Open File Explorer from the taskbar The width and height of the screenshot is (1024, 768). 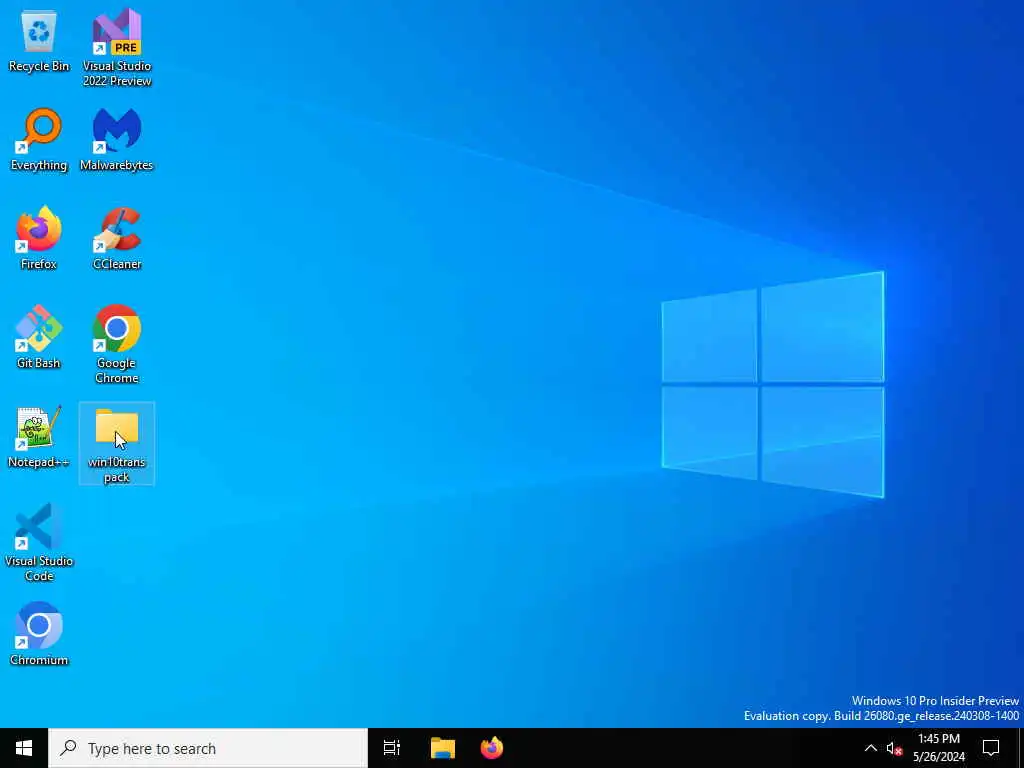[443, 748]
